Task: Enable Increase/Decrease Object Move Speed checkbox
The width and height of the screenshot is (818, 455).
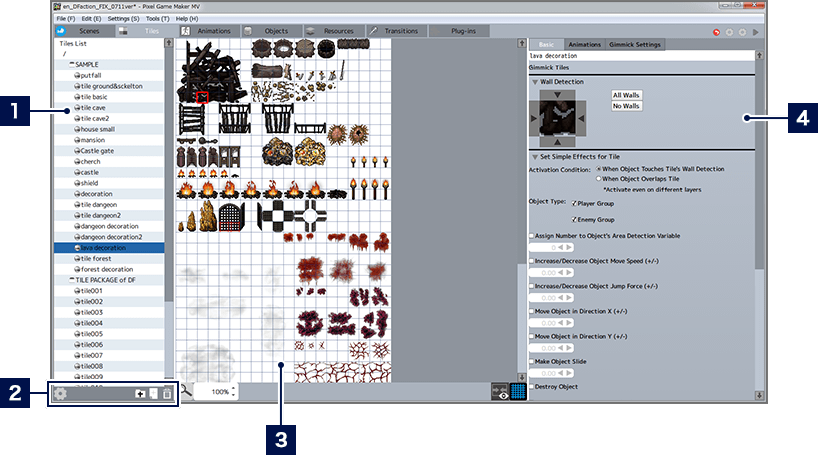Action: [532, 261]
